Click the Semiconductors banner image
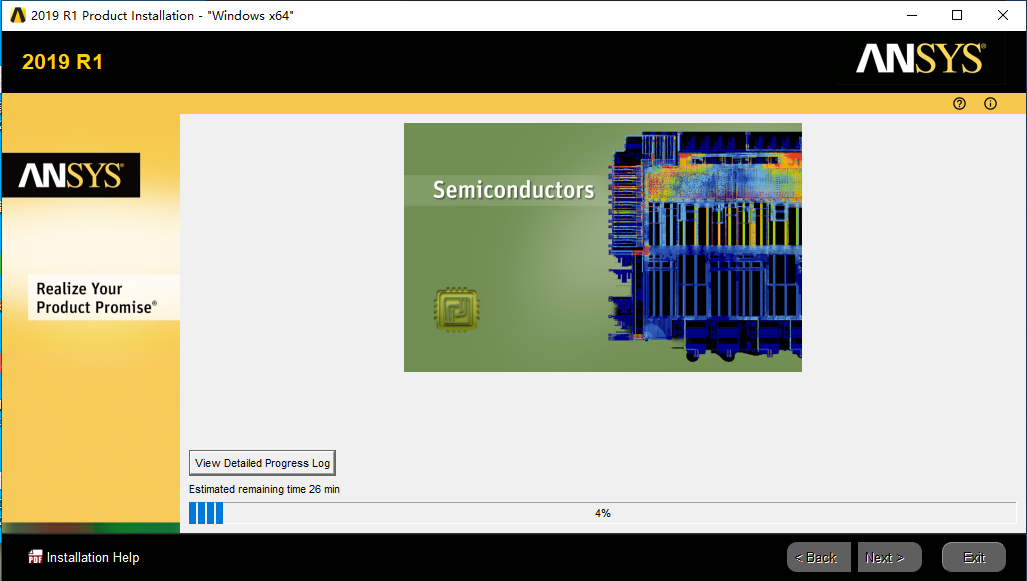This screenshot has height=581, width=1027. [x=603, y=248]
